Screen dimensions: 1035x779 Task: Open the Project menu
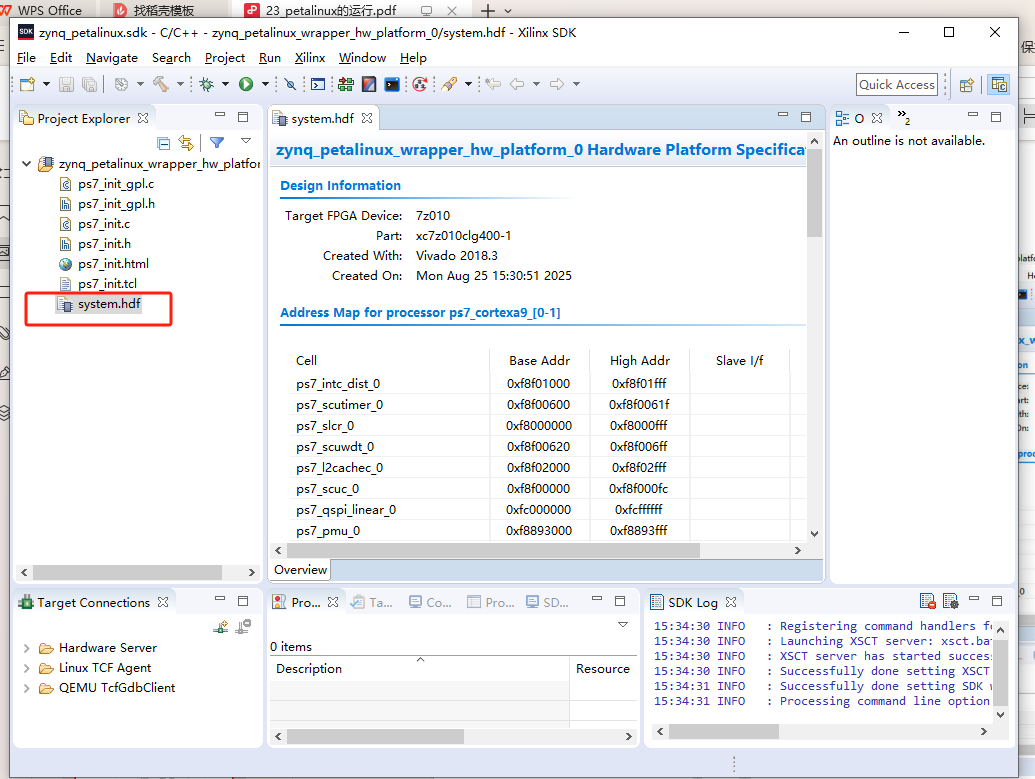[224, 58]
